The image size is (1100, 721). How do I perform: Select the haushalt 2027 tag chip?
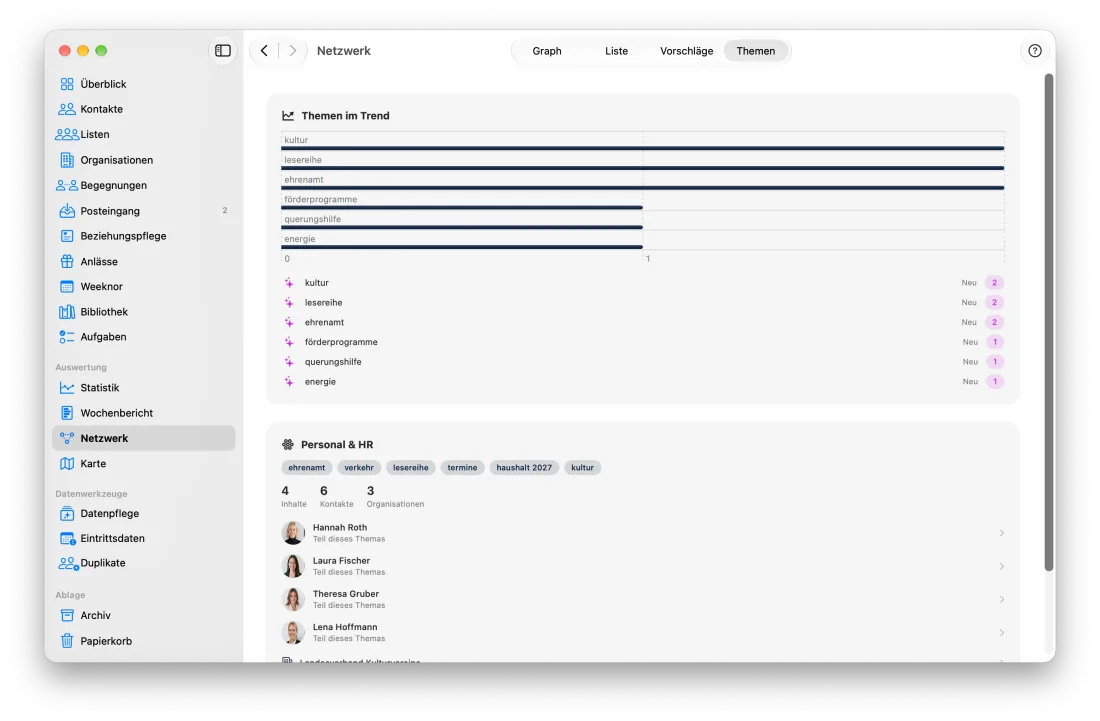524,468
